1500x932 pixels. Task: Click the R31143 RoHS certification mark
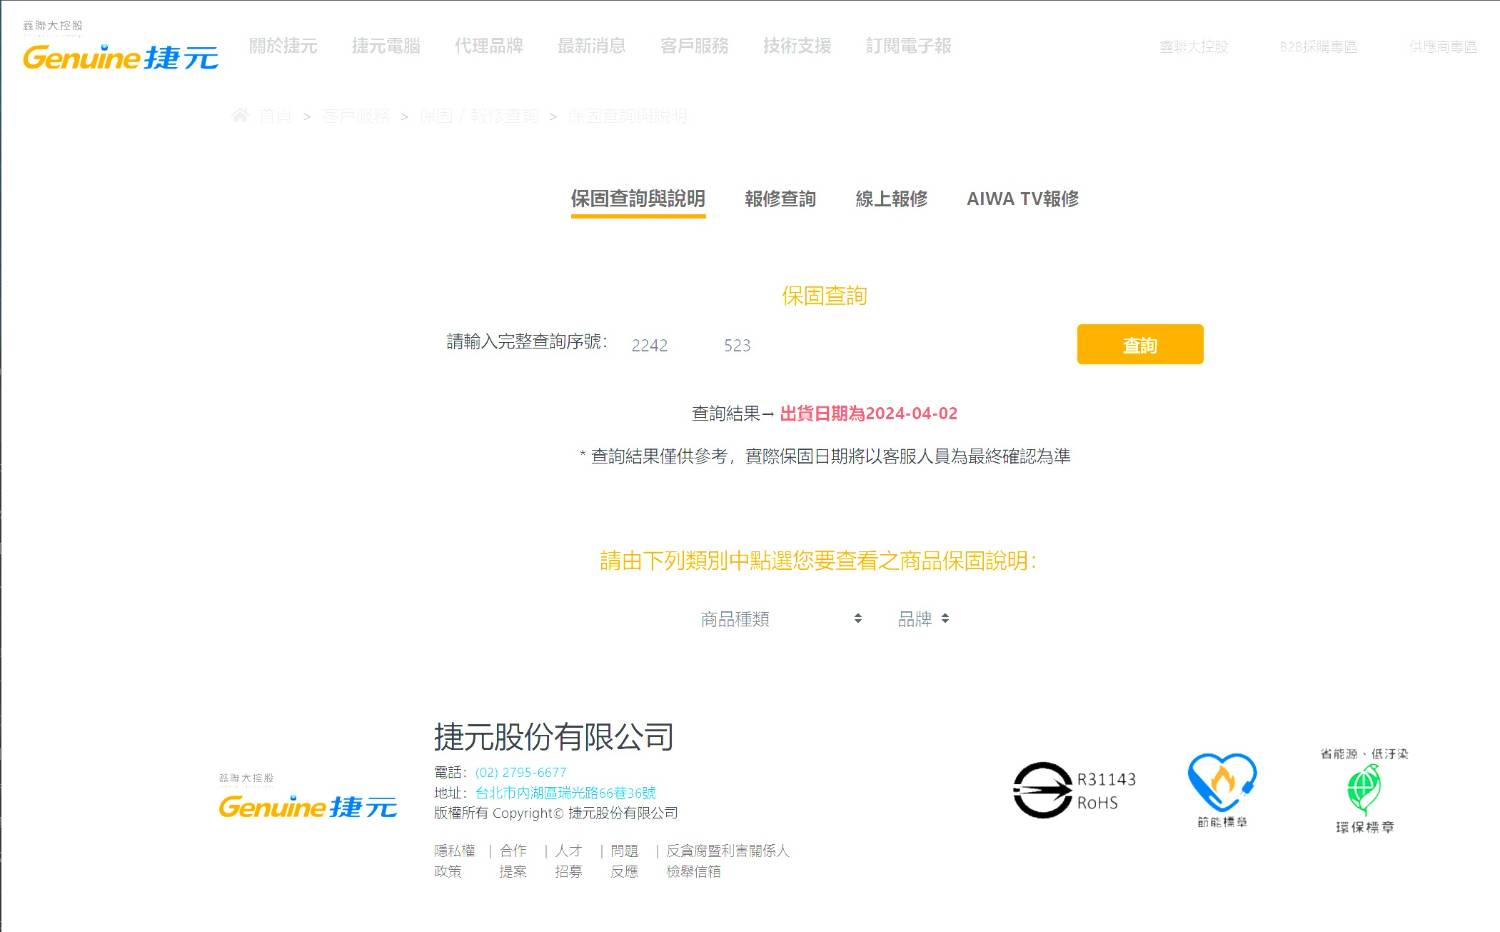click(1074, 790)
